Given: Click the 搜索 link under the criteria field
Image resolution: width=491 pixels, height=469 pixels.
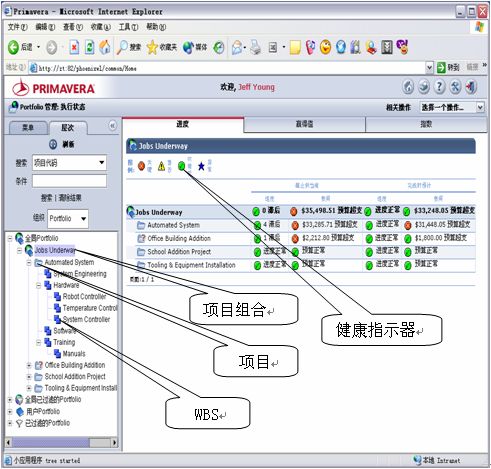Looking at the screenshot, I should tap(46, 198).
